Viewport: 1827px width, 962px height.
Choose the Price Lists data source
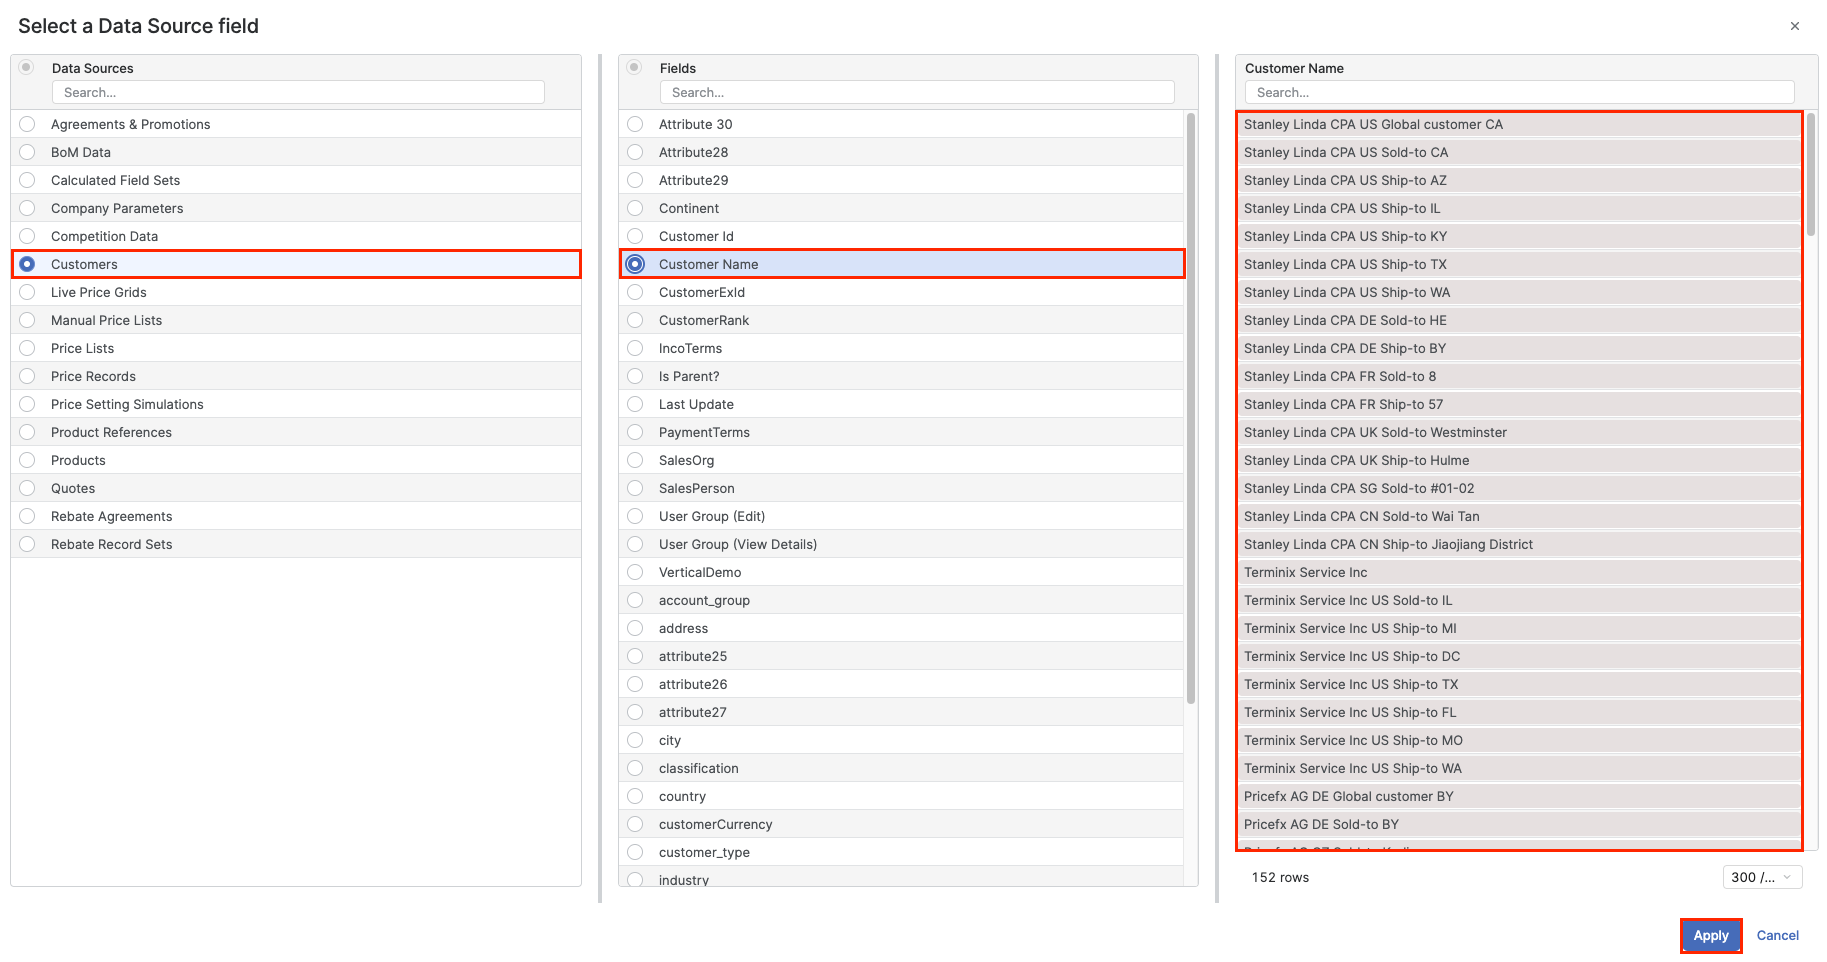28,348
